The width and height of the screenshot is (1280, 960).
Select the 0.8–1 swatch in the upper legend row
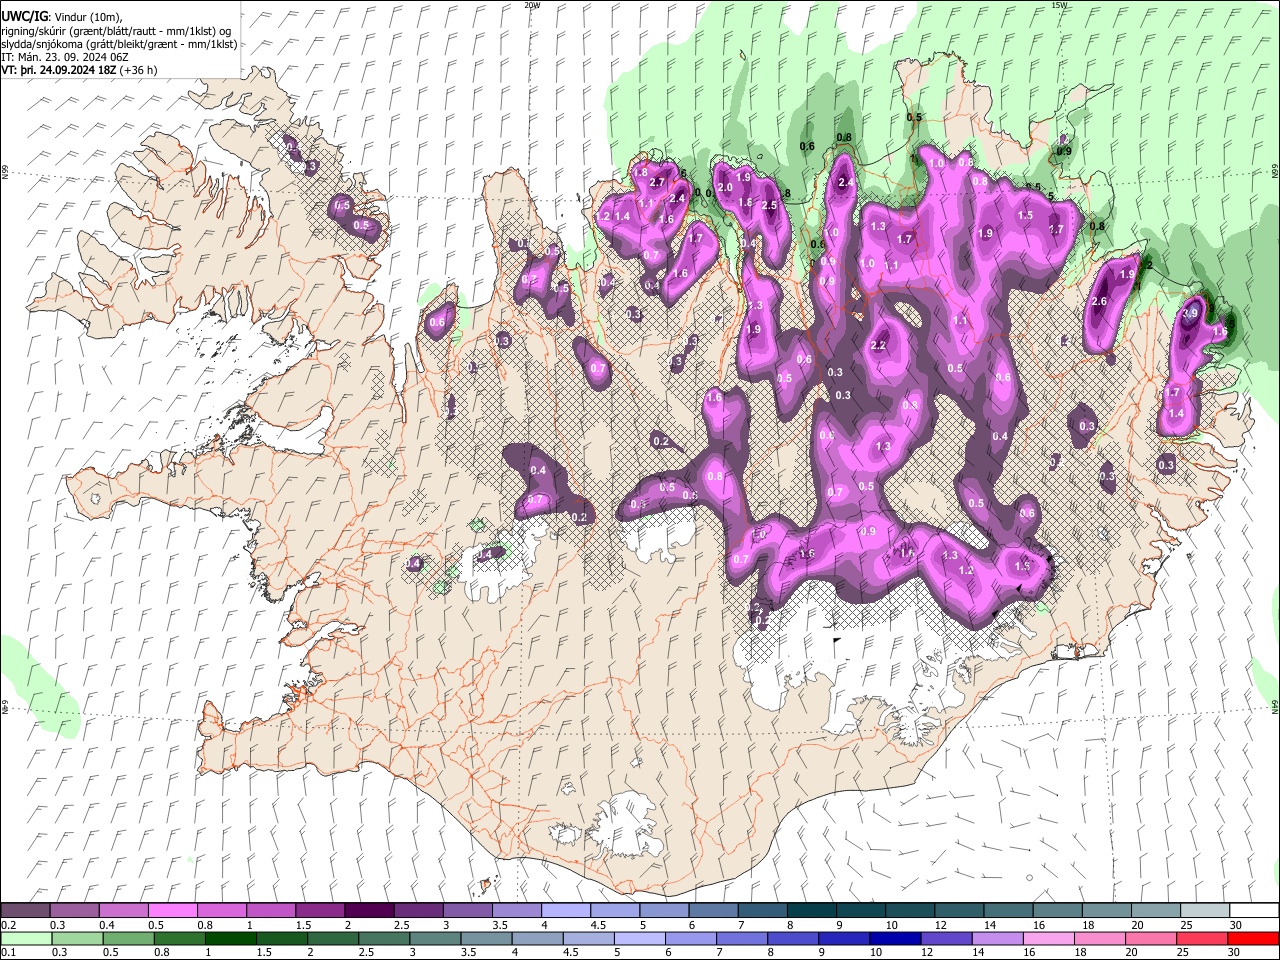click(221, 910)
